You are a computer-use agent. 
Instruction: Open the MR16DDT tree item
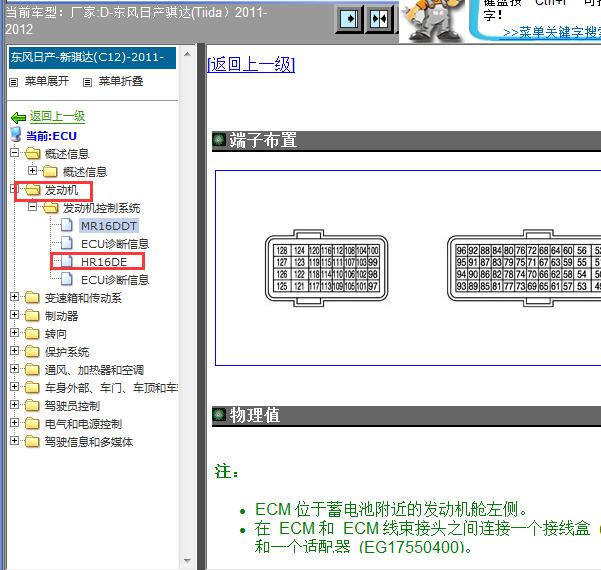pos(109,226)
